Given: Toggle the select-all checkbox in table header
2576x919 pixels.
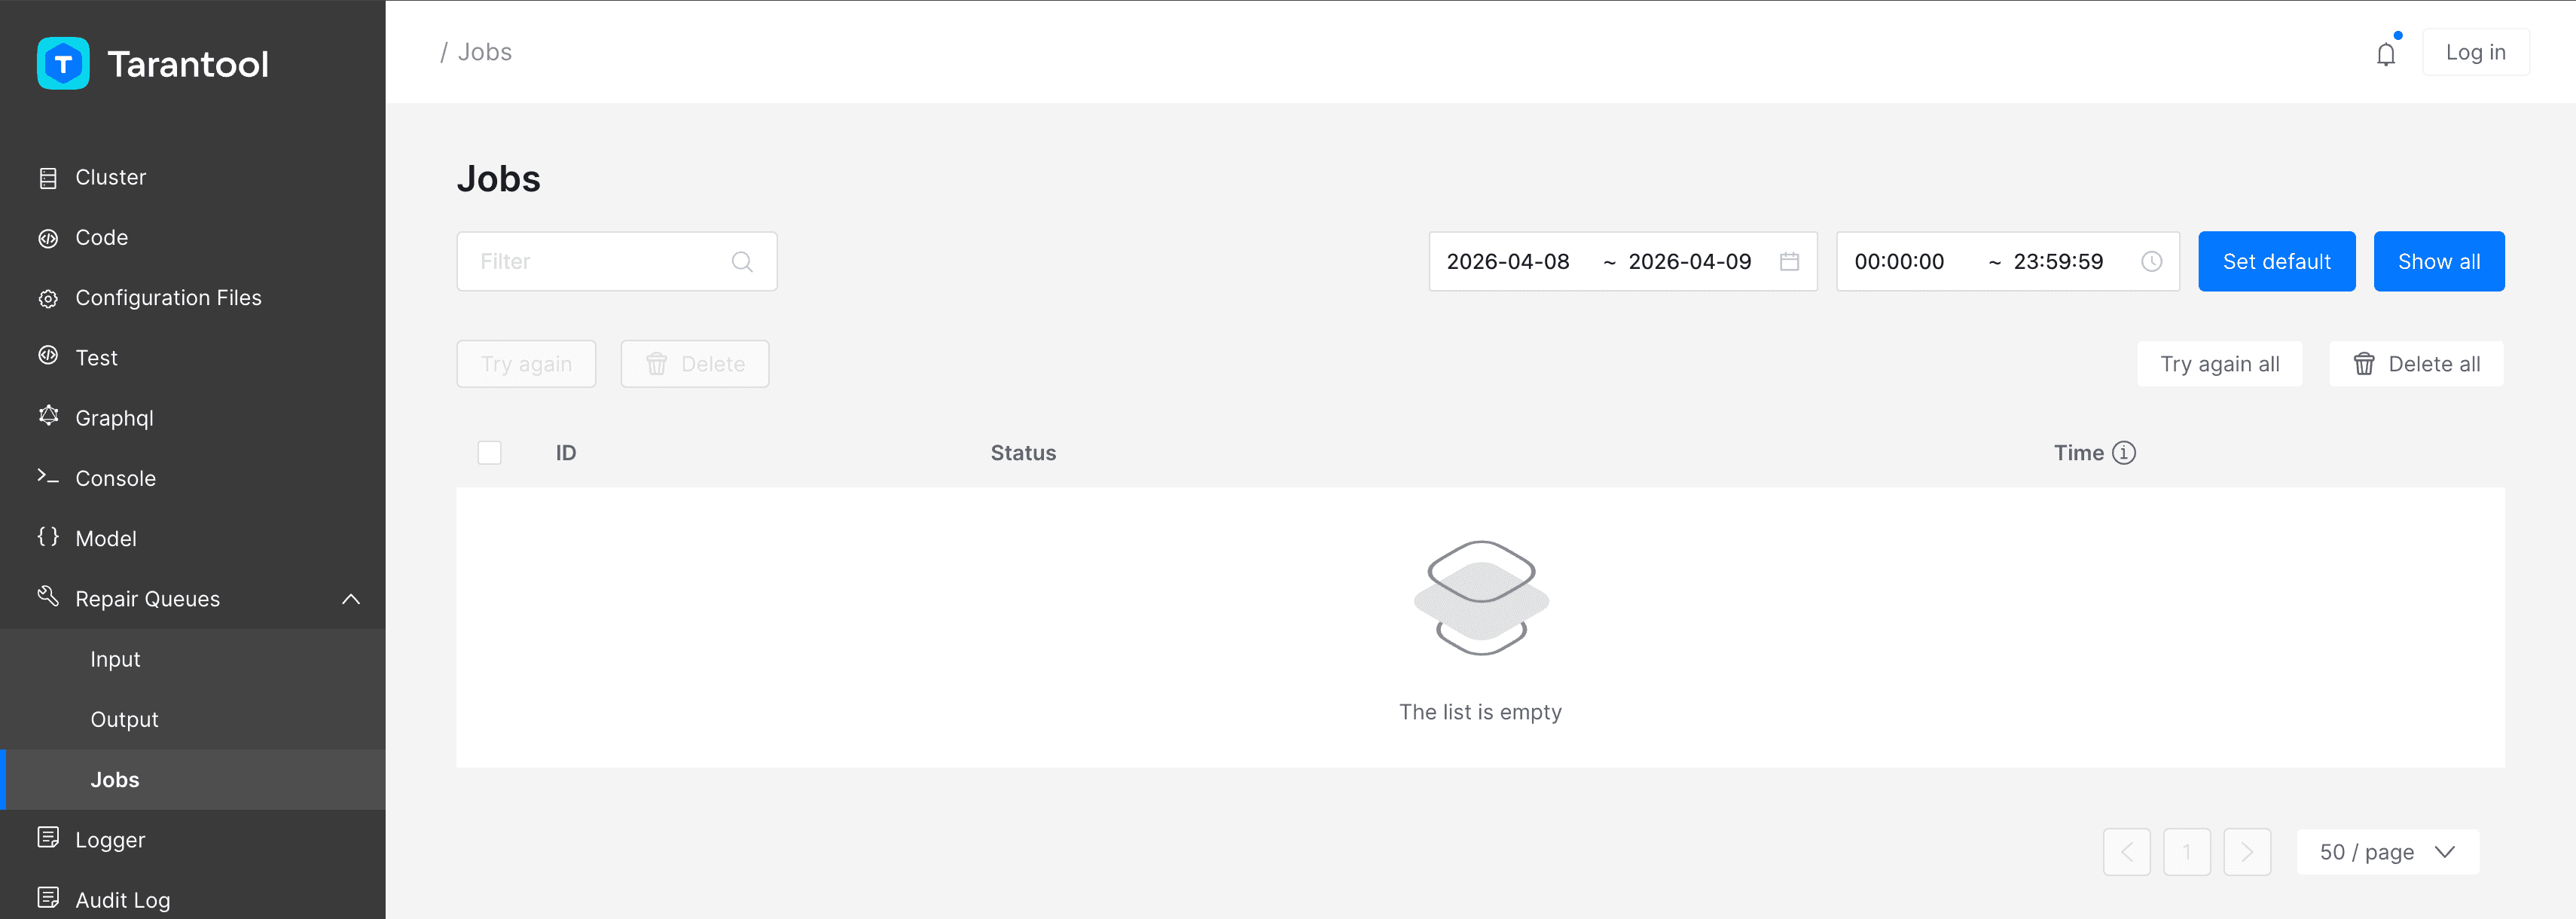Looking at the screenshot, I should coord(490,453).
